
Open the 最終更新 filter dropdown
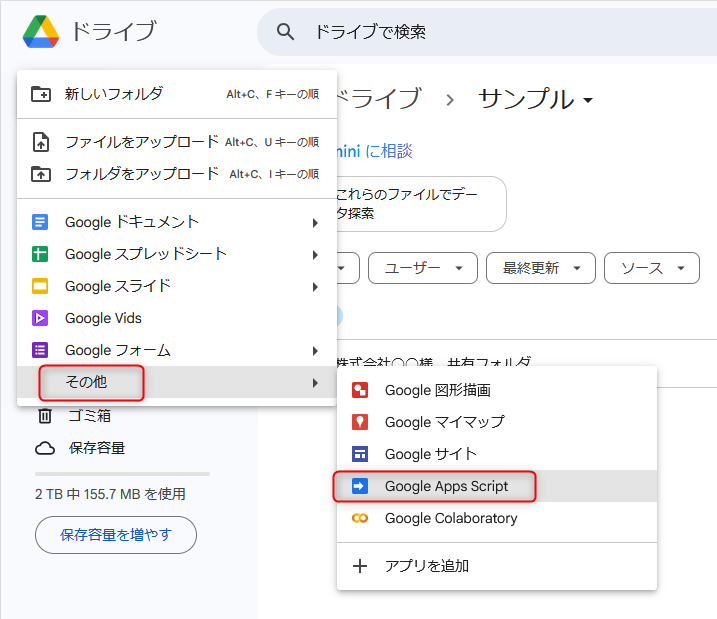(540, 268)
